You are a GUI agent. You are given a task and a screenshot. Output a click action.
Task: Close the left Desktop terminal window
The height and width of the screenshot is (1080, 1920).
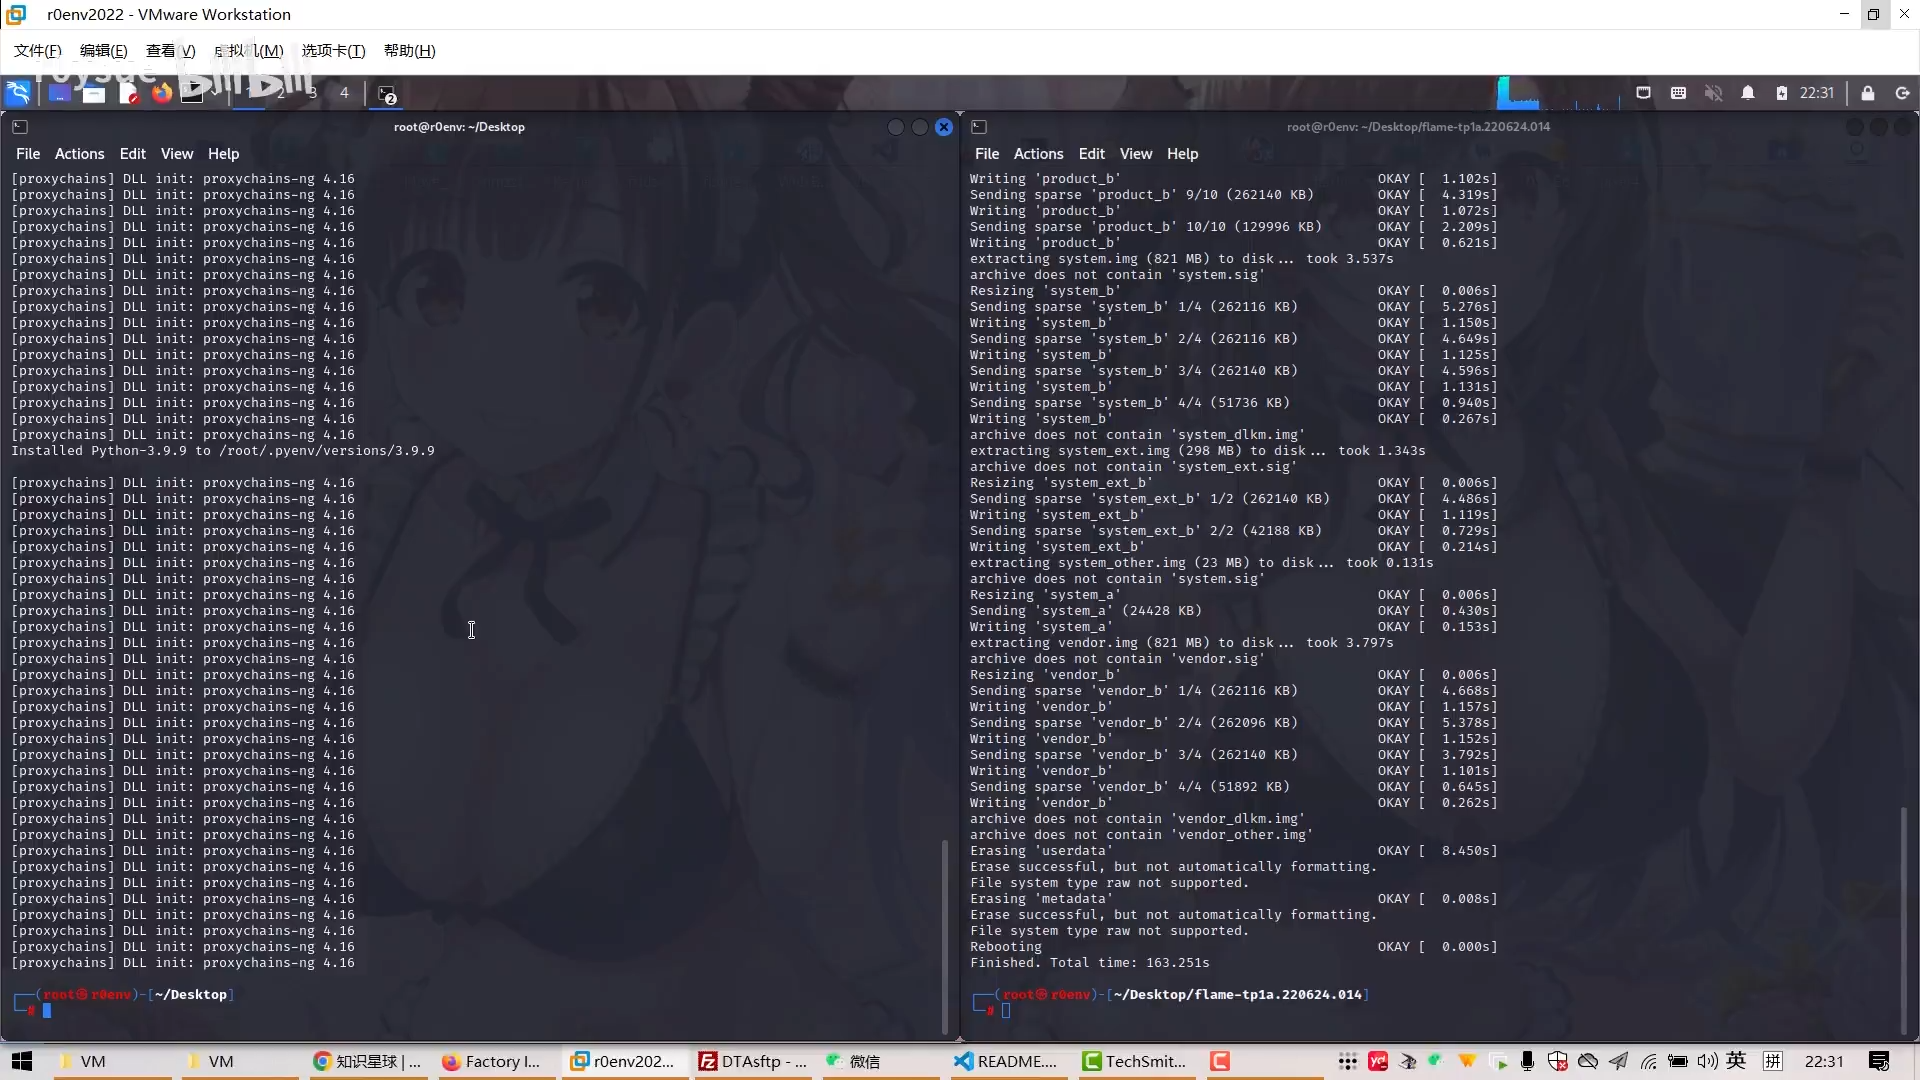(x=943, y=127)
